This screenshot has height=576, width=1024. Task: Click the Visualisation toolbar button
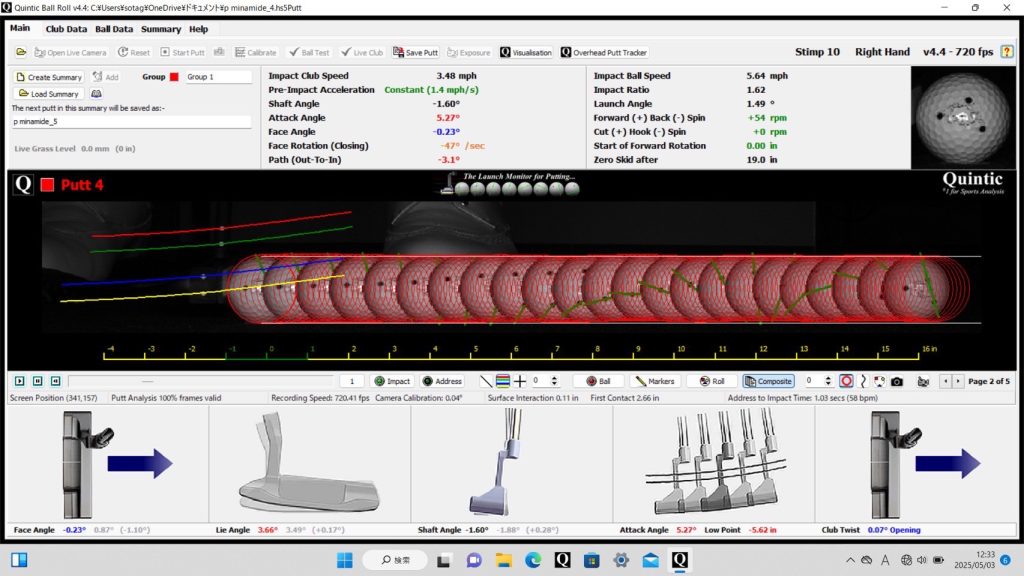coord(526,52)
